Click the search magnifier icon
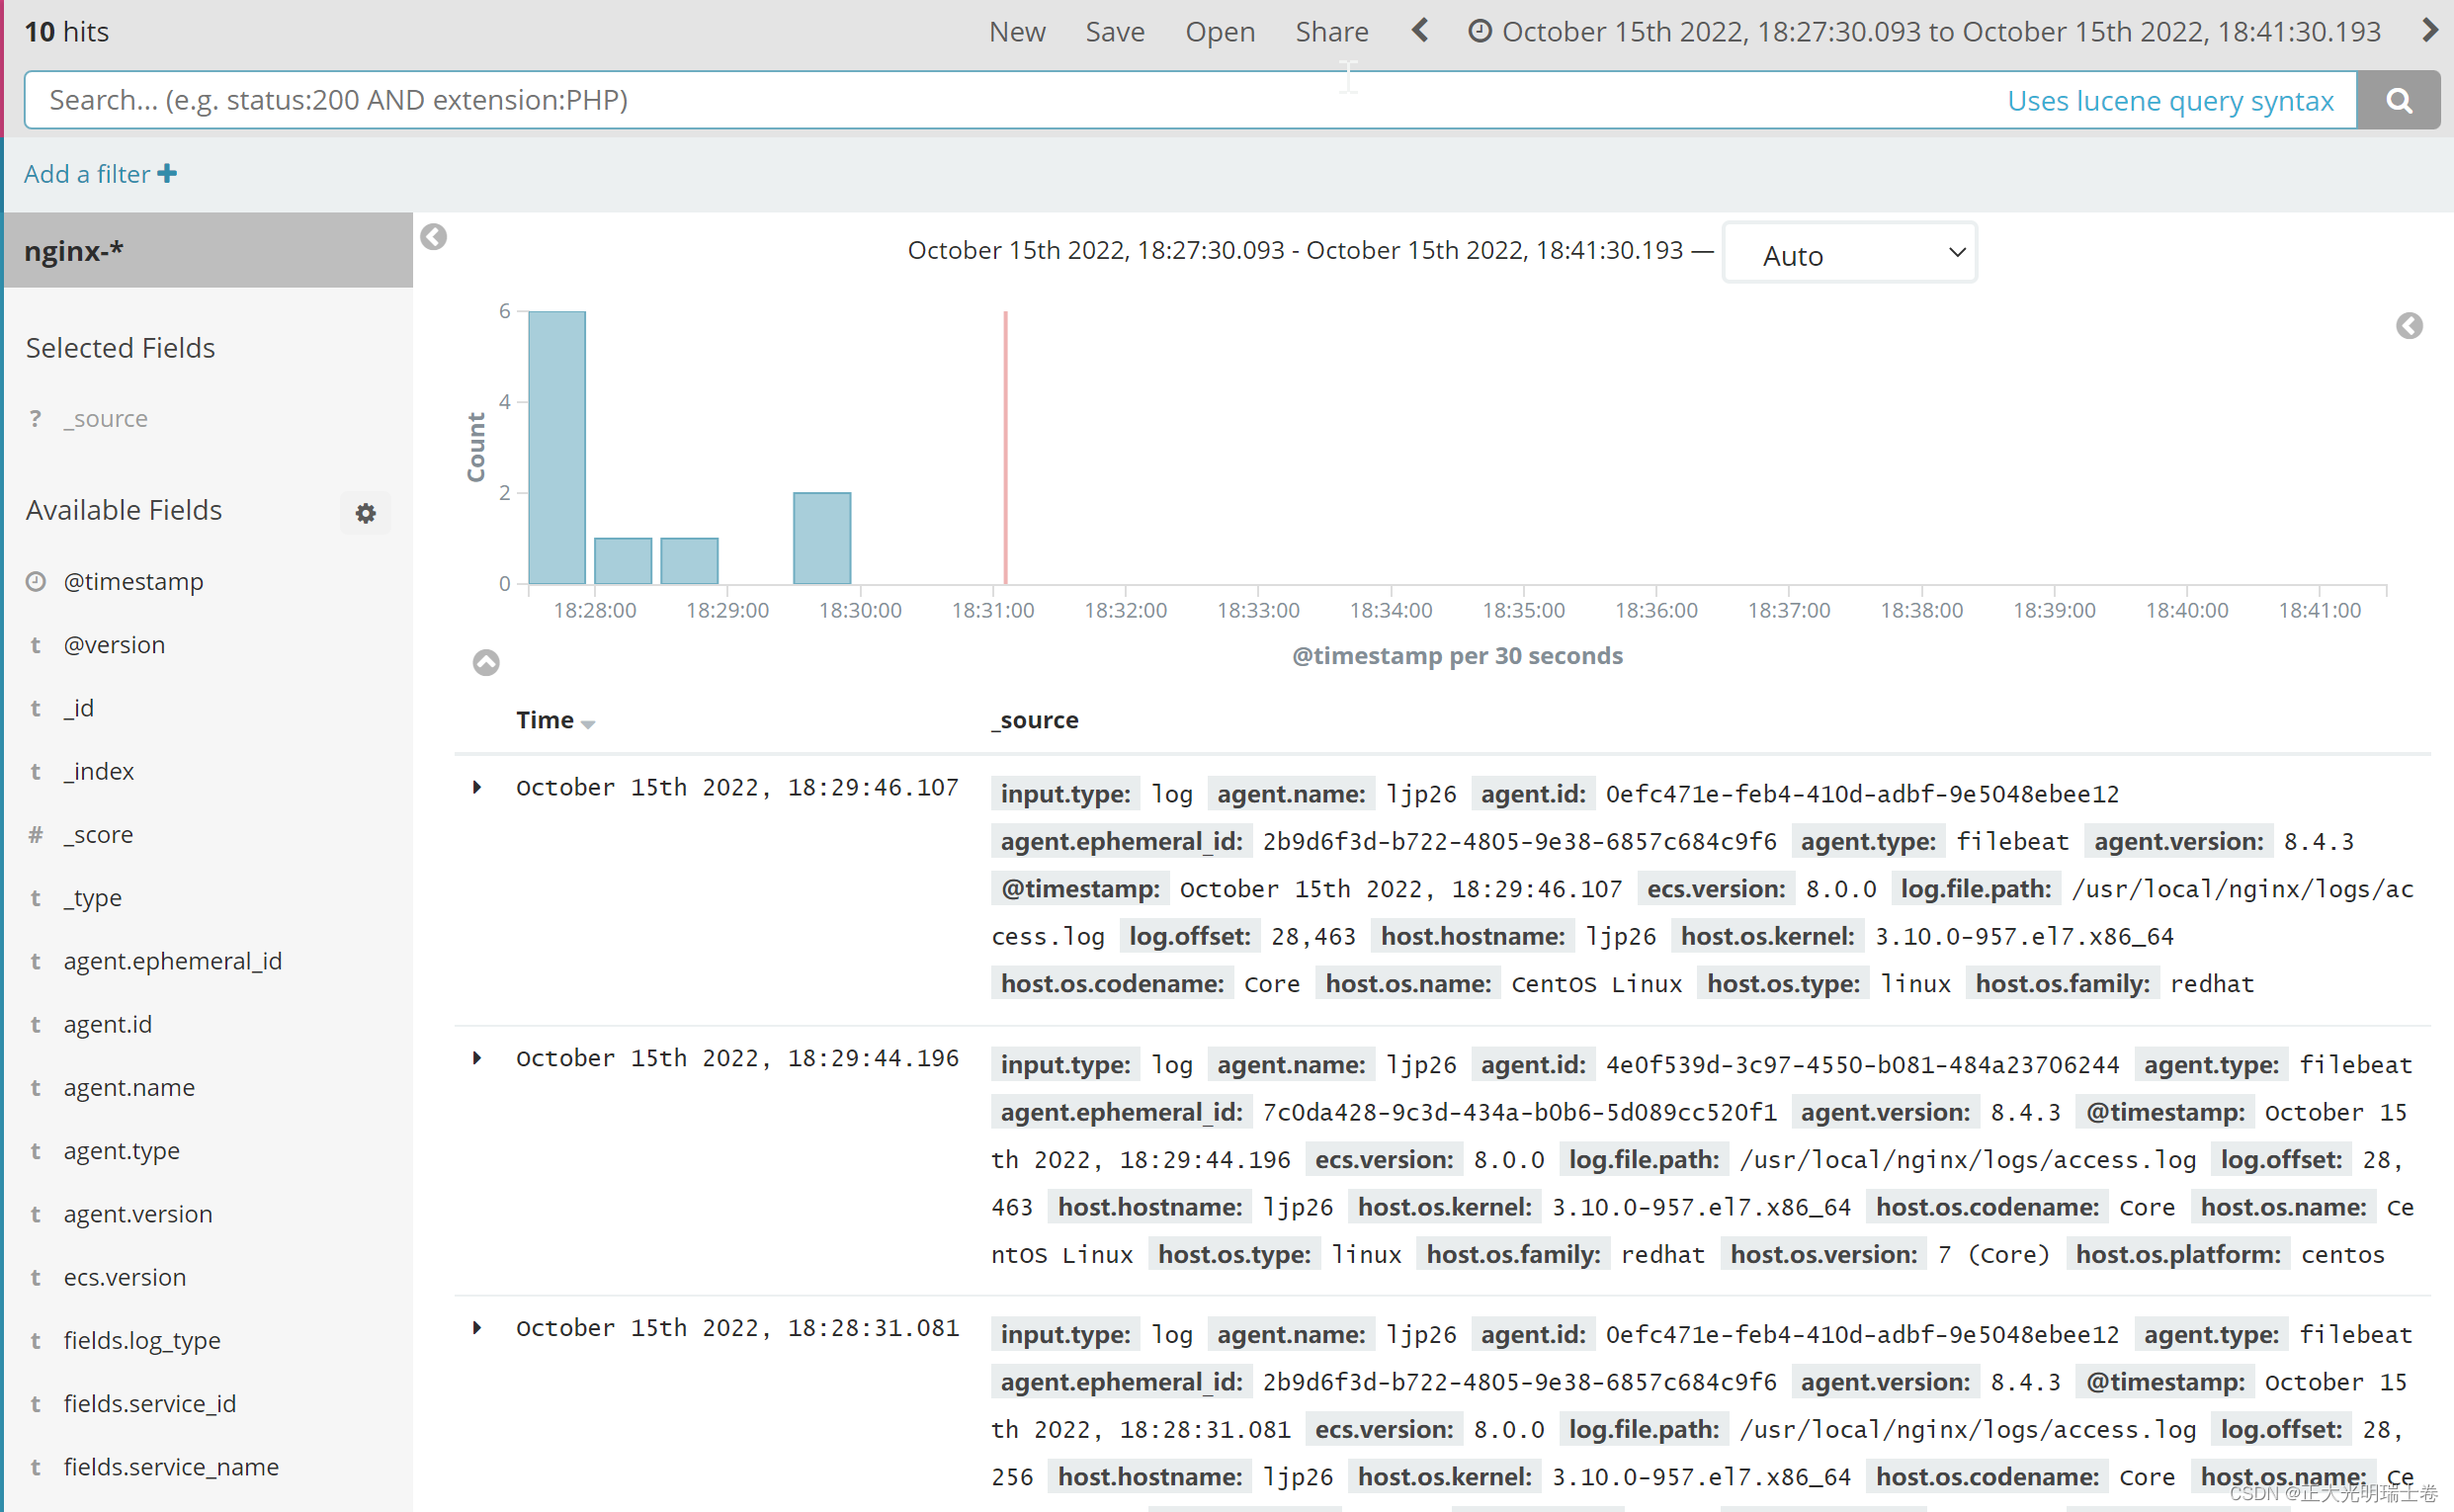The width and height of the screenshot is (2454, 1512). 2398,100
